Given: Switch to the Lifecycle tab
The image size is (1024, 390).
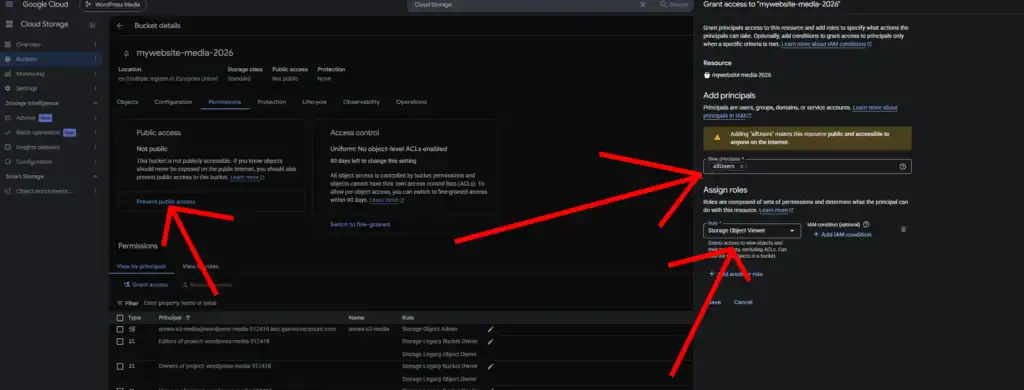Looking at the screenshot, I should tap(314, 102).
